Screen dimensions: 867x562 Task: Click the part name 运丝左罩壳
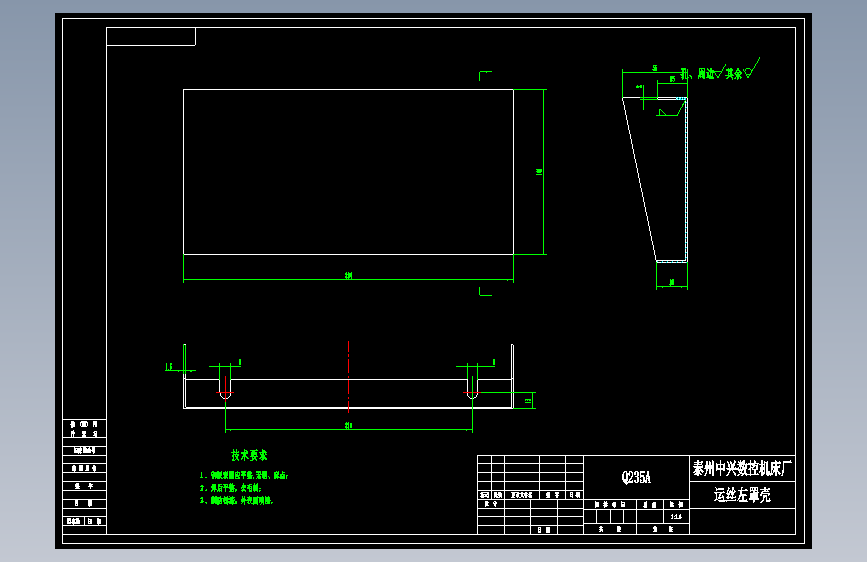[742, 495]
